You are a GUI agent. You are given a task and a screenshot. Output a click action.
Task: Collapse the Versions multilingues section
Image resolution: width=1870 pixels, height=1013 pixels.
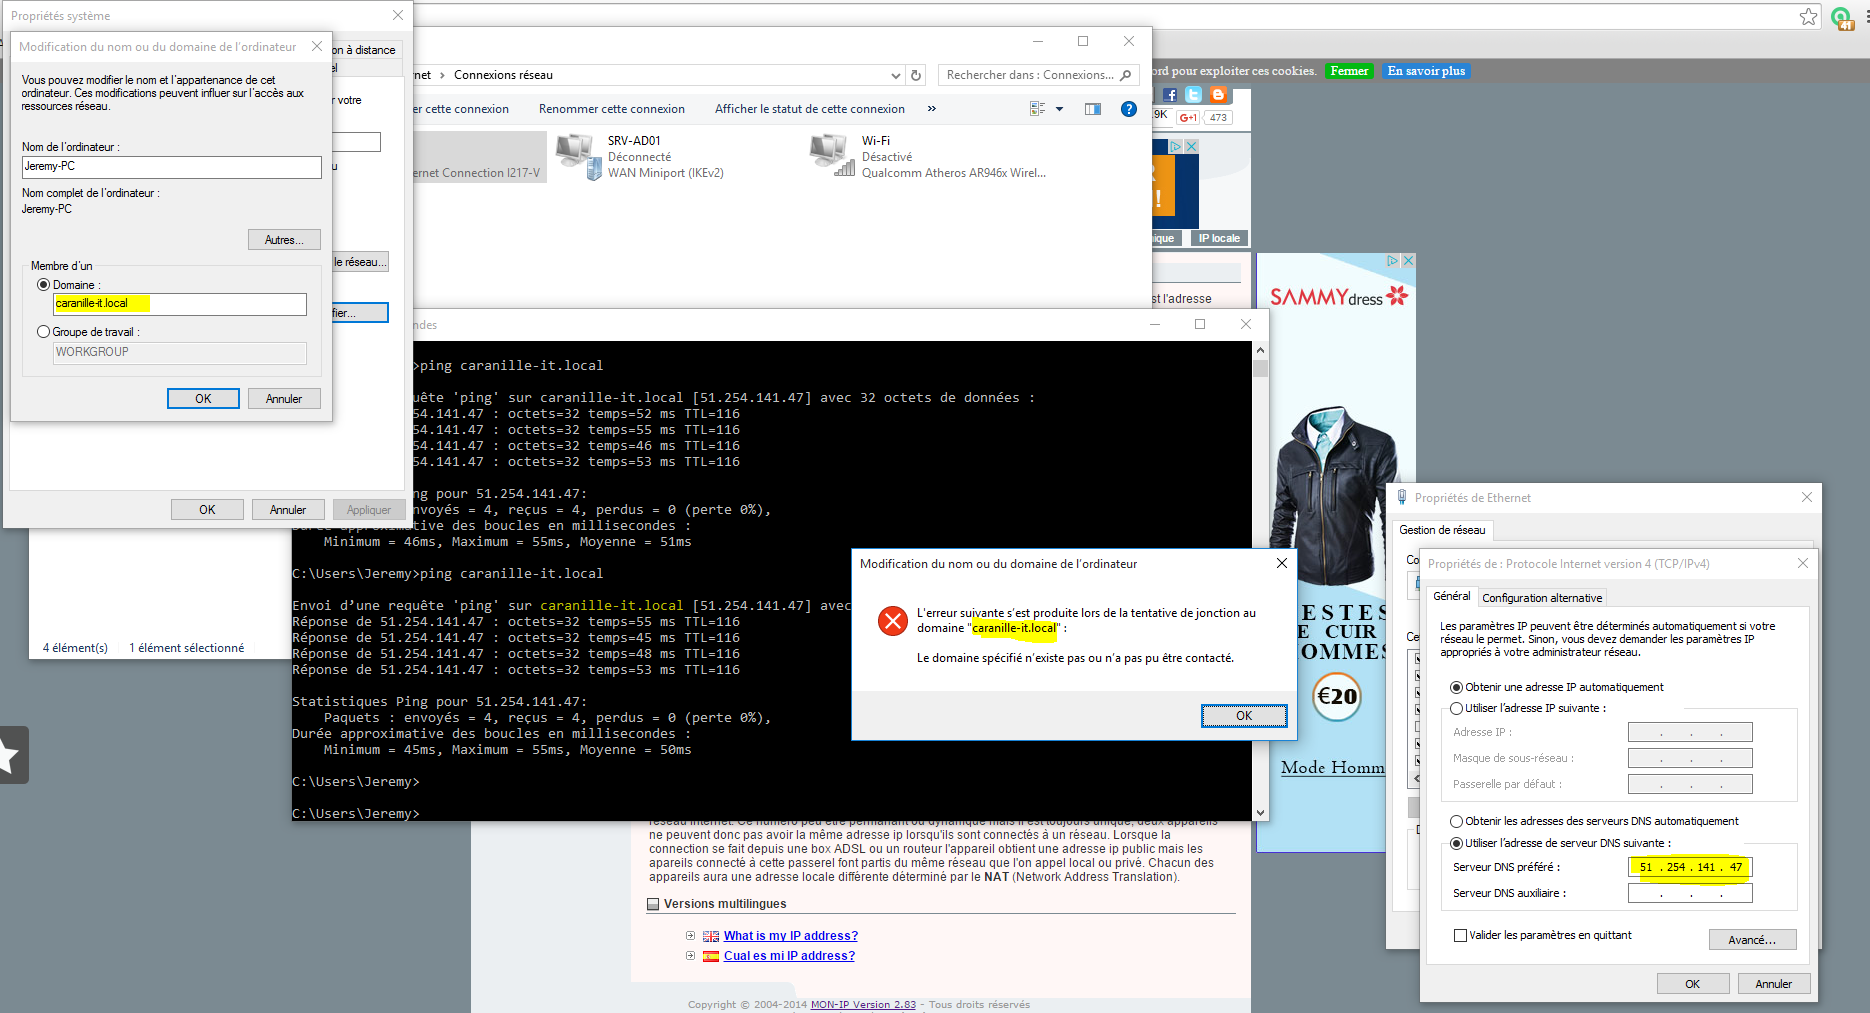[653, 904]
